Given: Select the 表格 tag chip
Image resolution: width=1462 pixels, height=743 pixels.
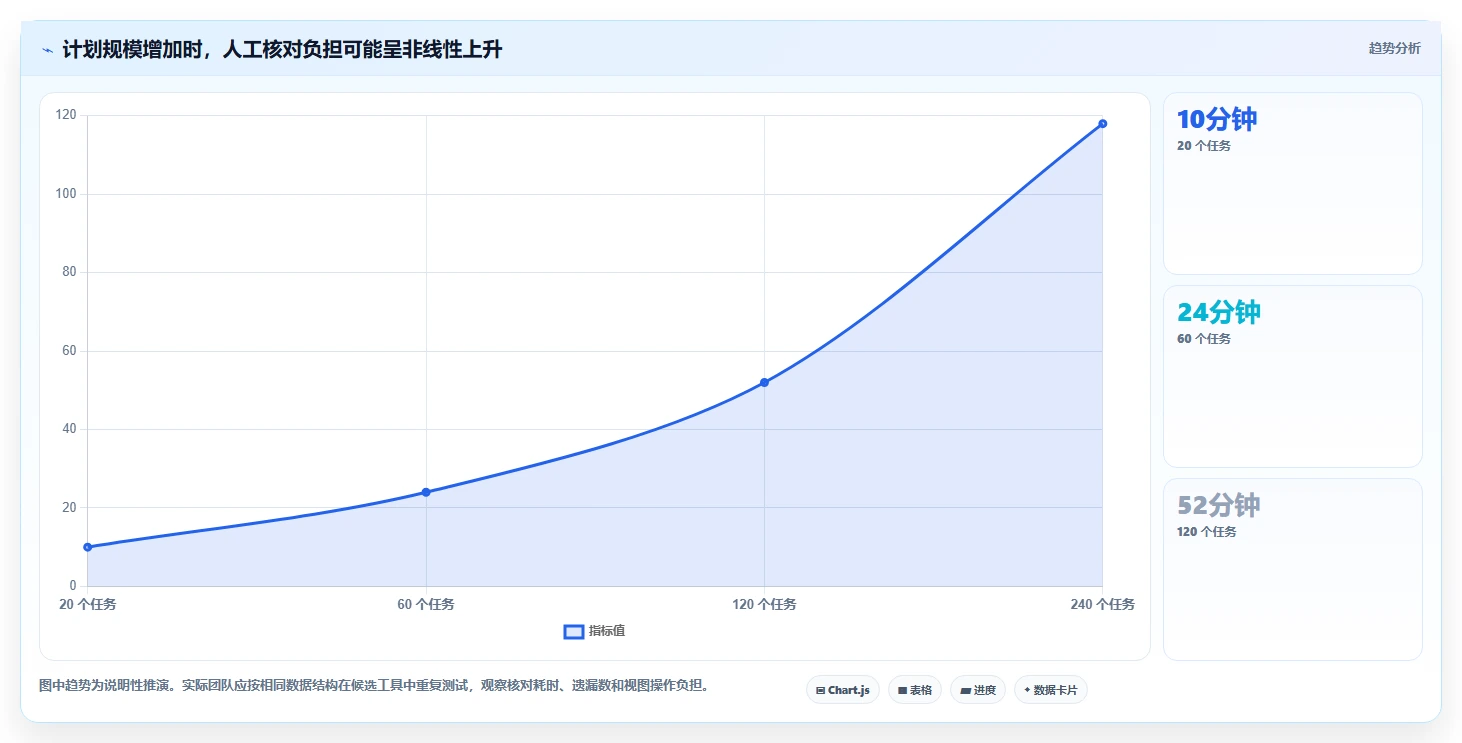Looking at the screenshot, I should pyautogui.click(x=915, y=690).
